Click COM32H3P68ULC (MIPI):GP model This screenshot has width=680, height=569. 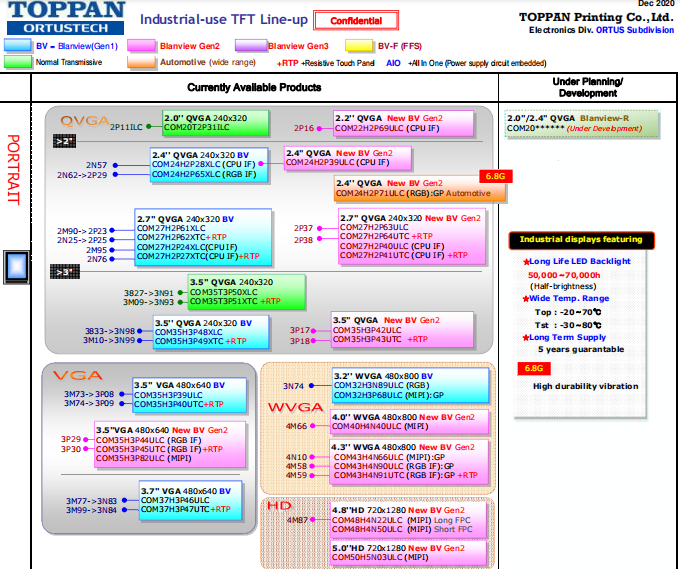[x=389, y=396]
